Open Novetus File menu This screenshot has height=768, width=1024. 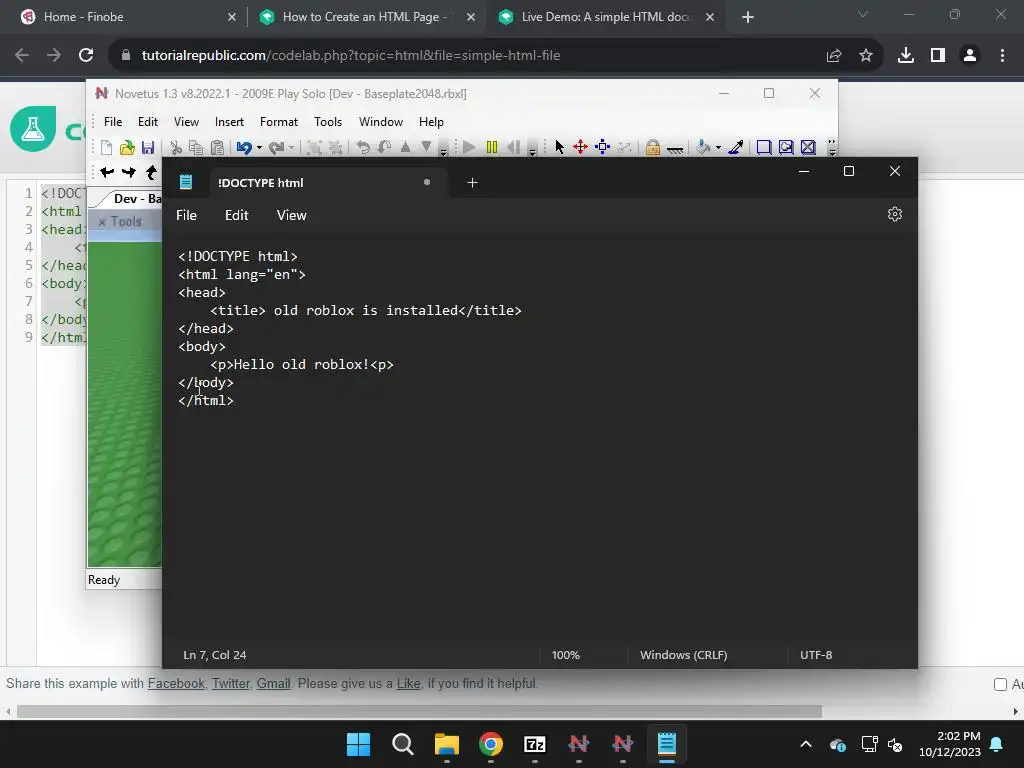pyautogui.click(x=113, y=121)
